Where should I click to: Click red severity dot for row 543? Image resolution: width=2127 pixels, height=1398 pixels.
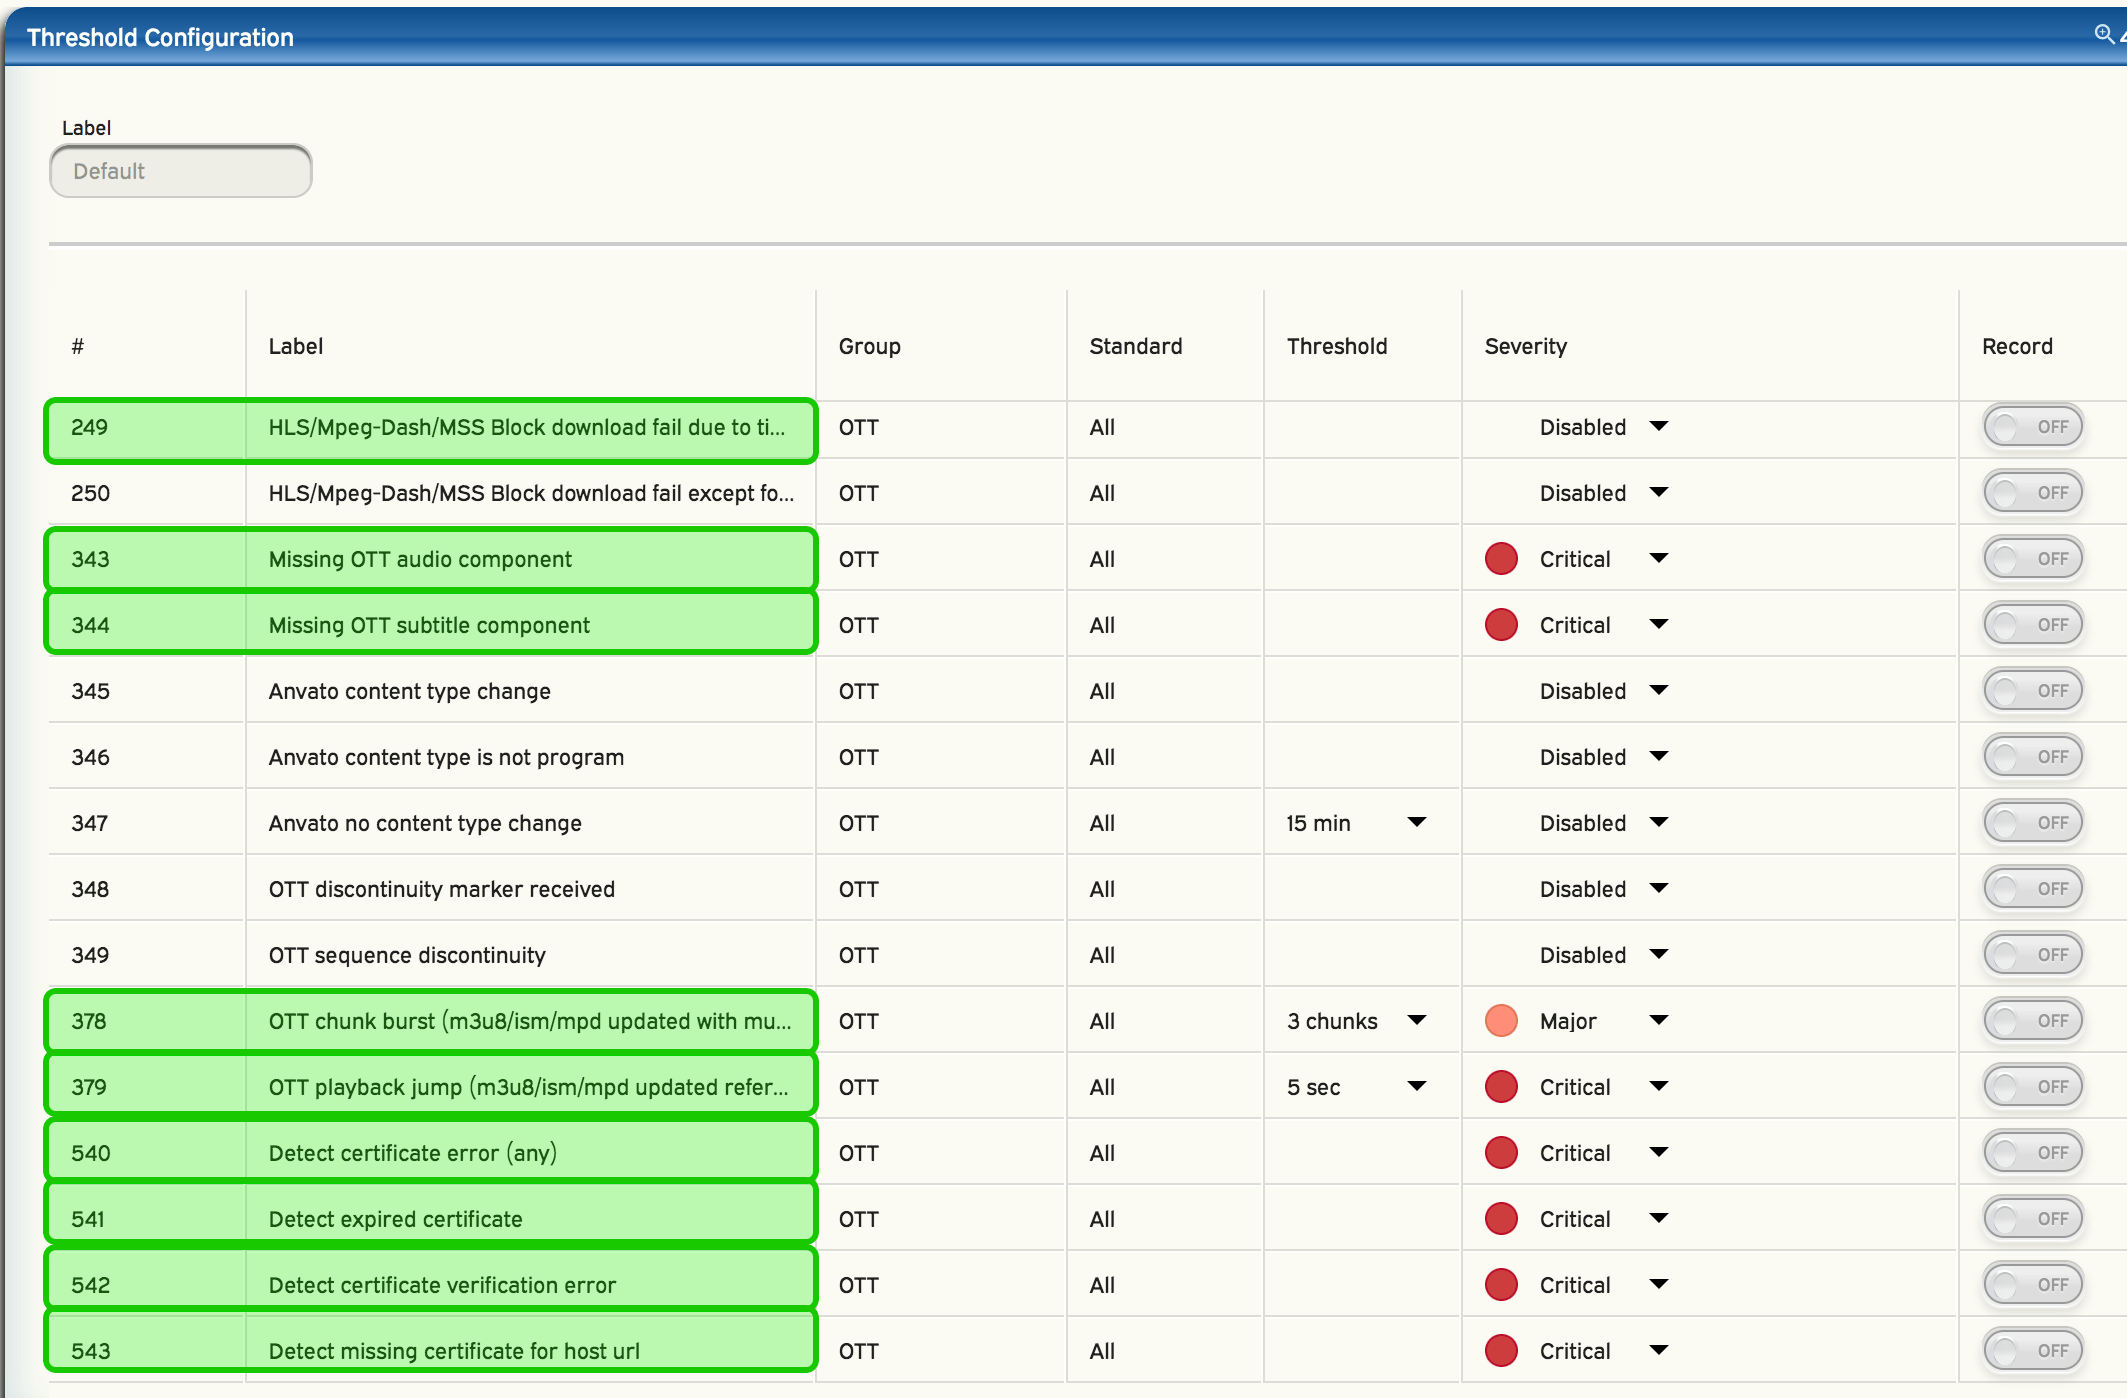pos(1501,1351)
